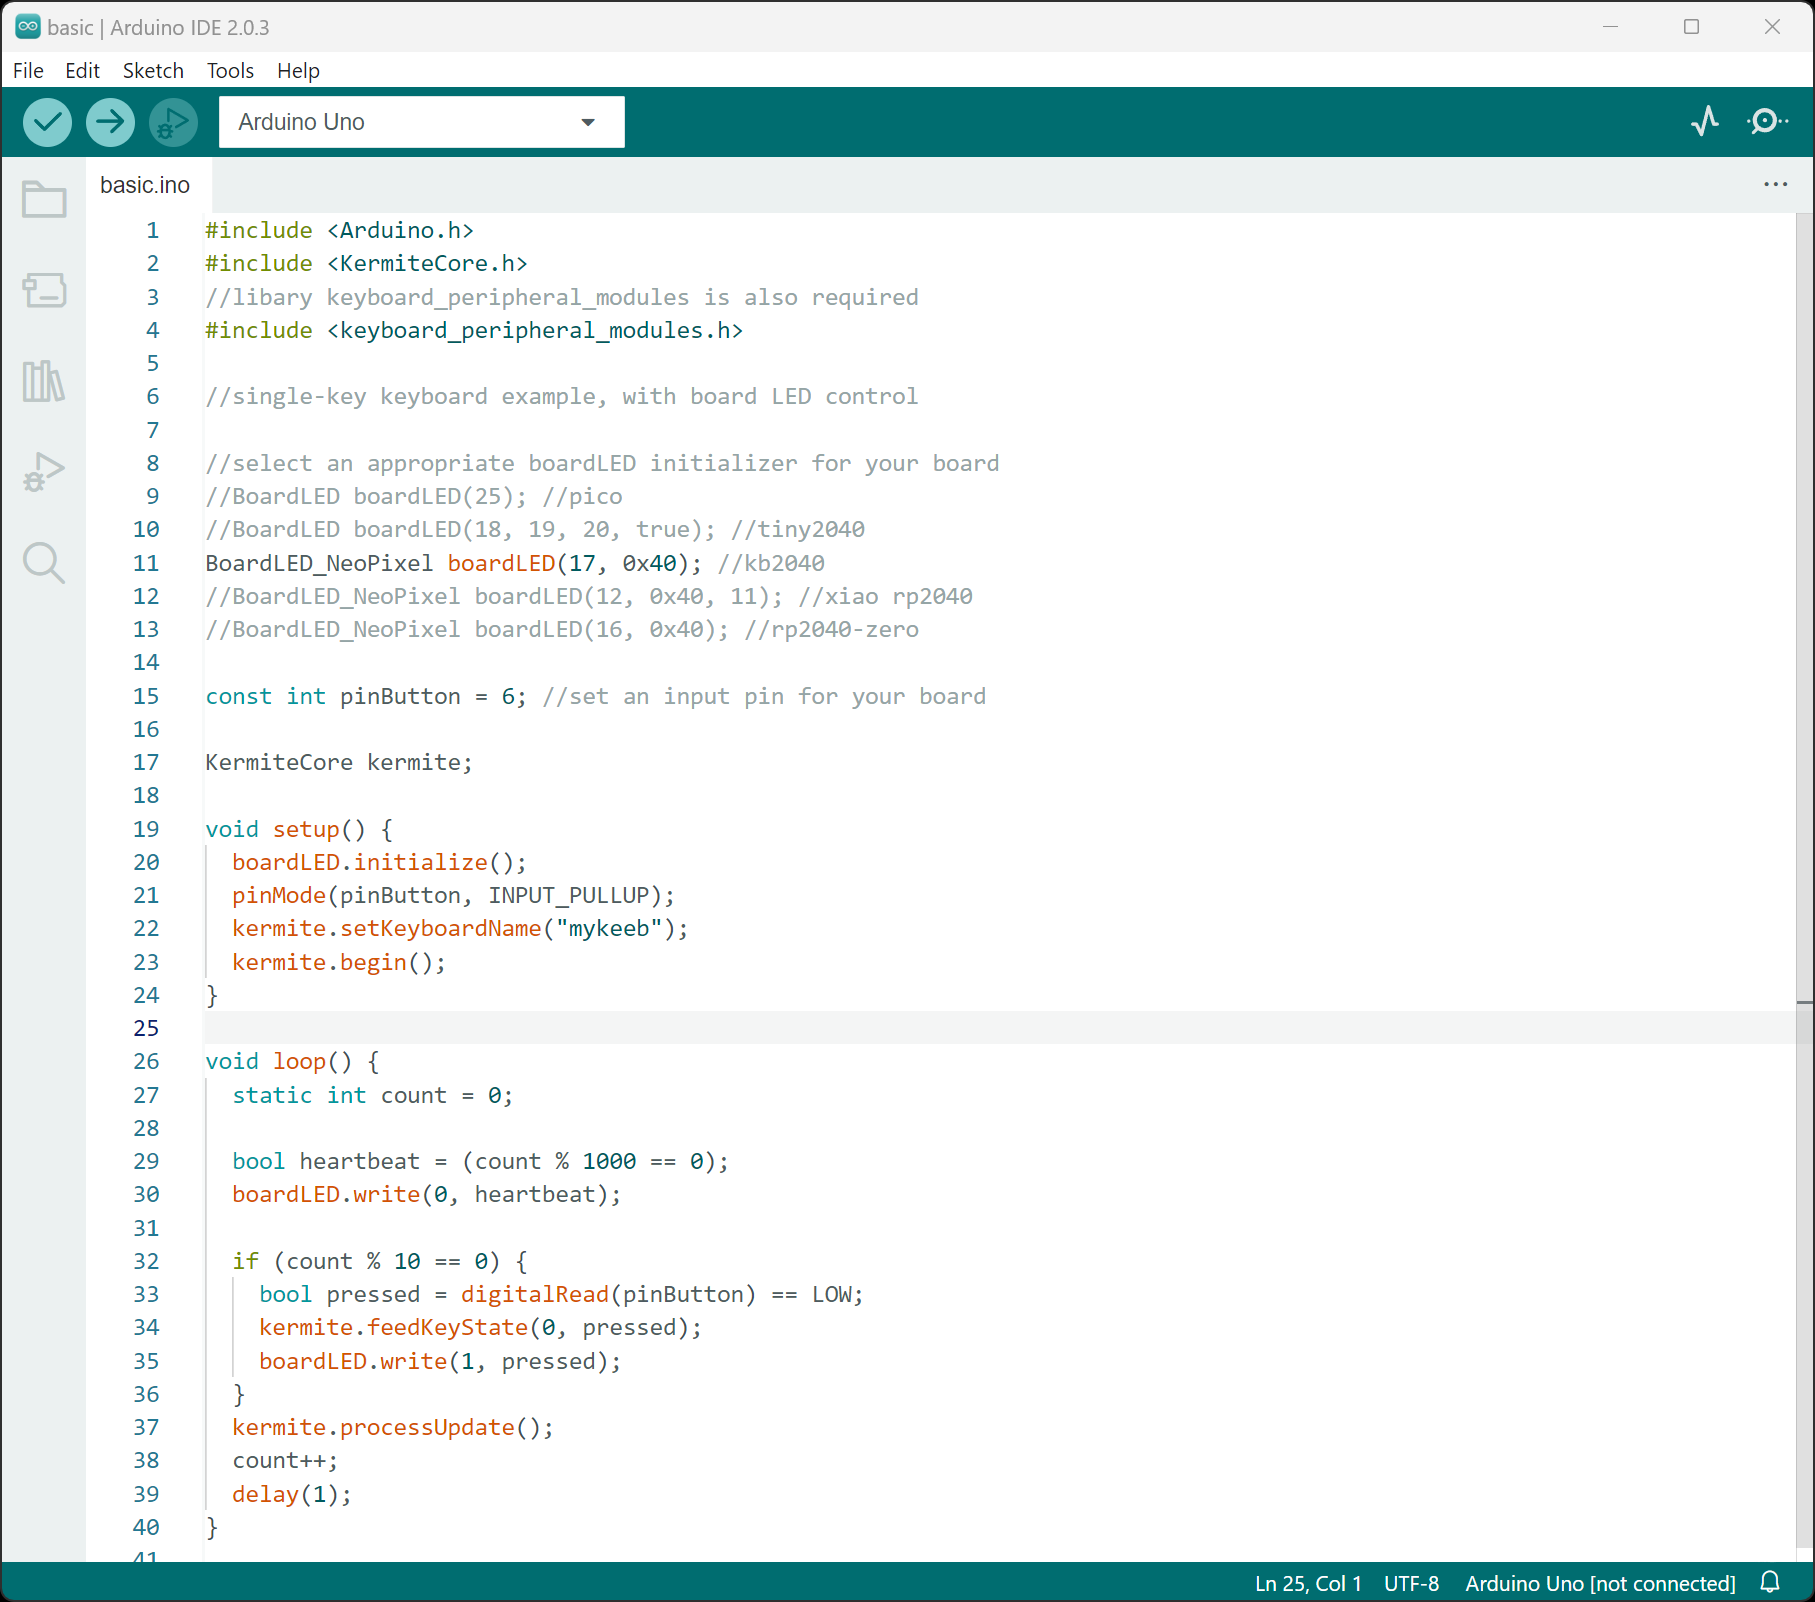This screenshot has width=1815, height=1602.
Task: Click the kermite.begin(); line
Action: coord(339,962)
